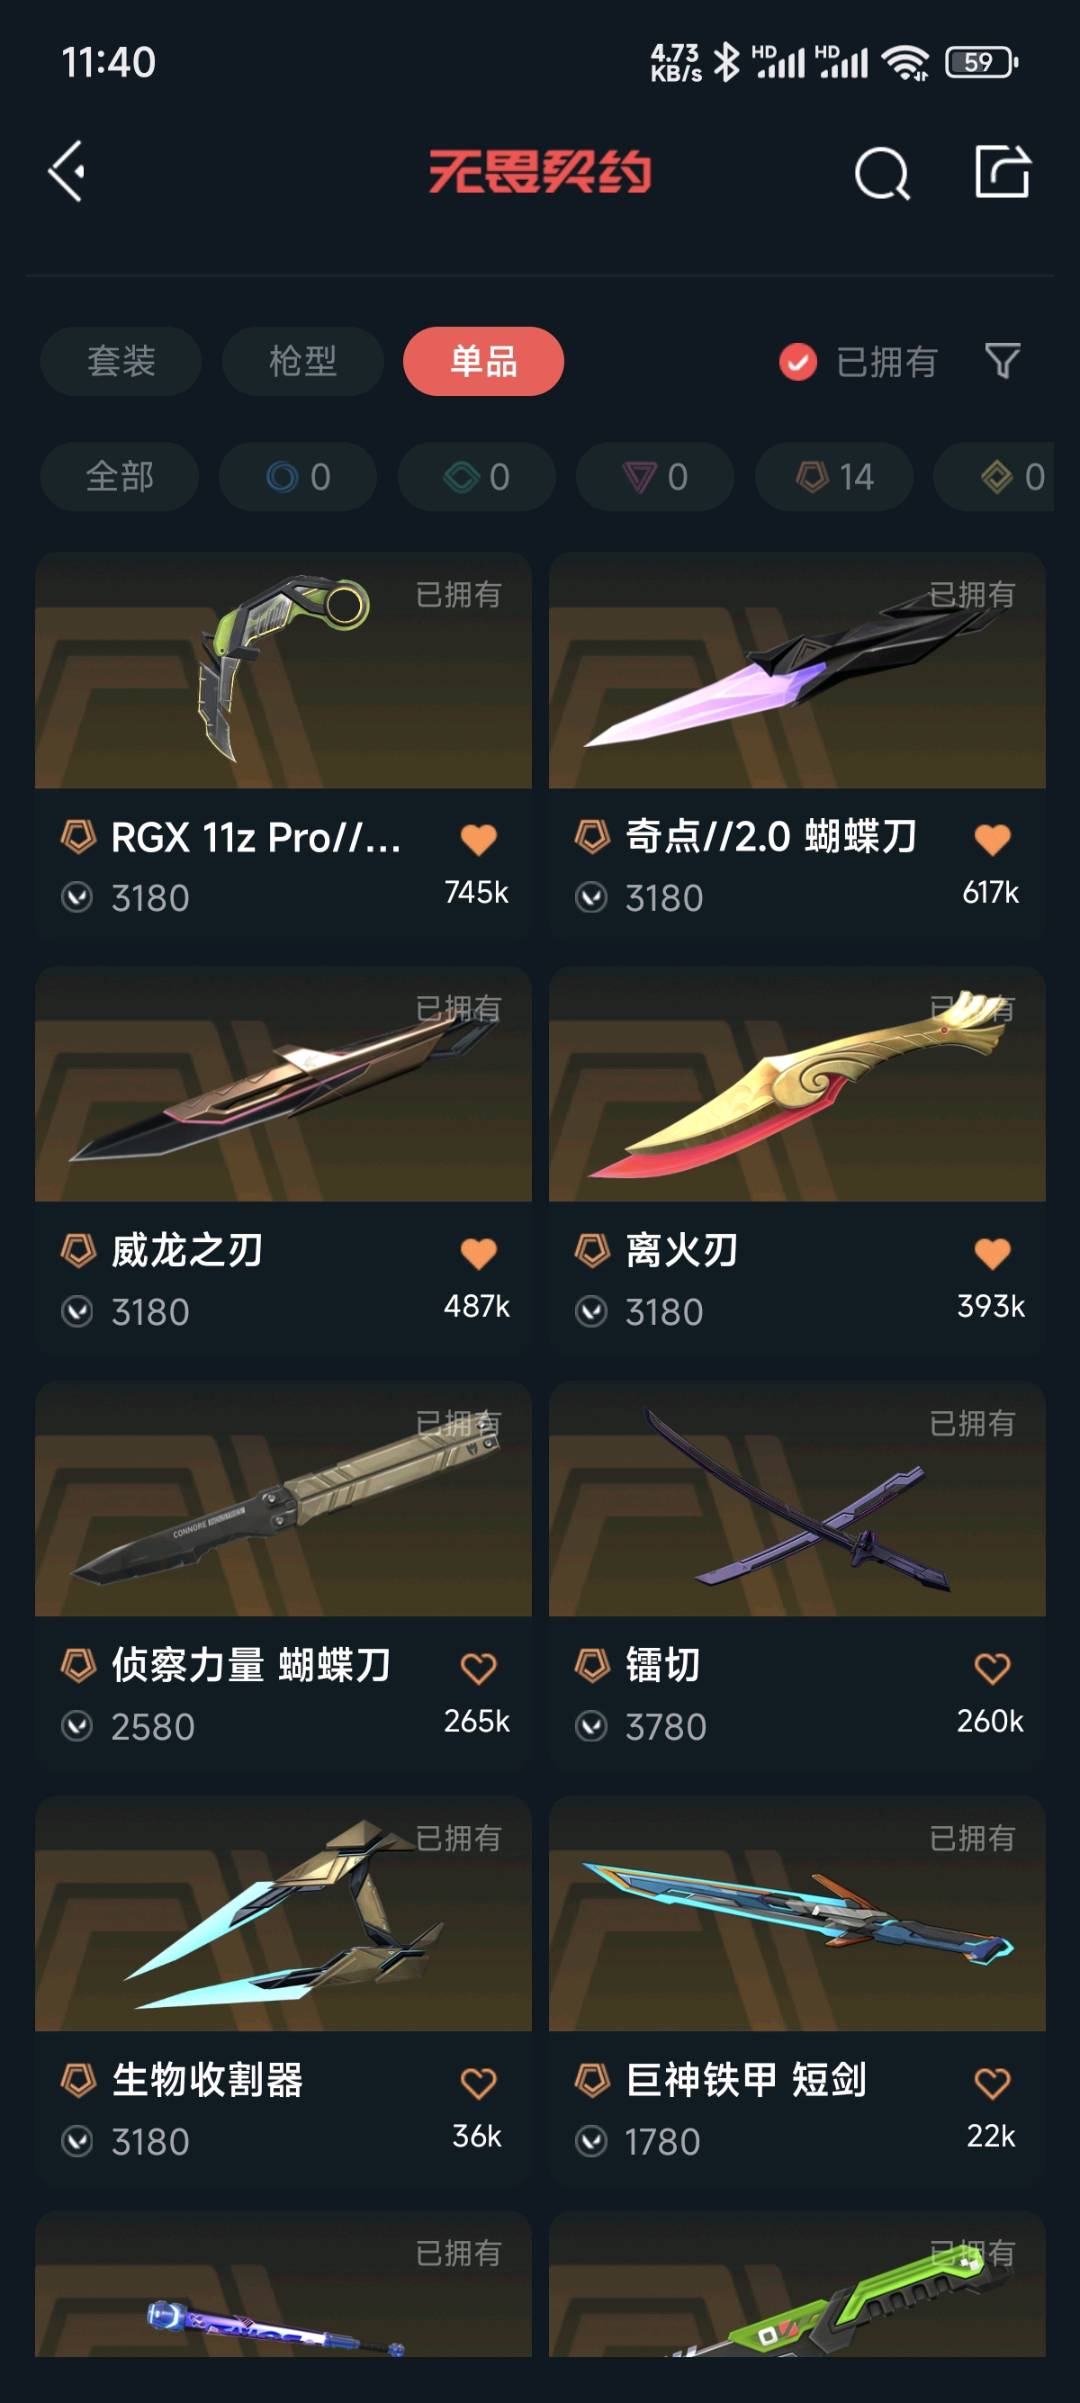Viewport: 1080px width, 2403px height.
Task: Switch to the 枪型 tab
Action: tap(303, 361)
